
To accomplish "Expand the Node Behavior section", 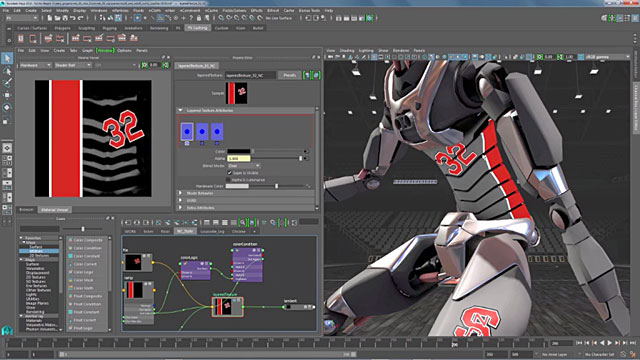I will (x=180, y=193).
